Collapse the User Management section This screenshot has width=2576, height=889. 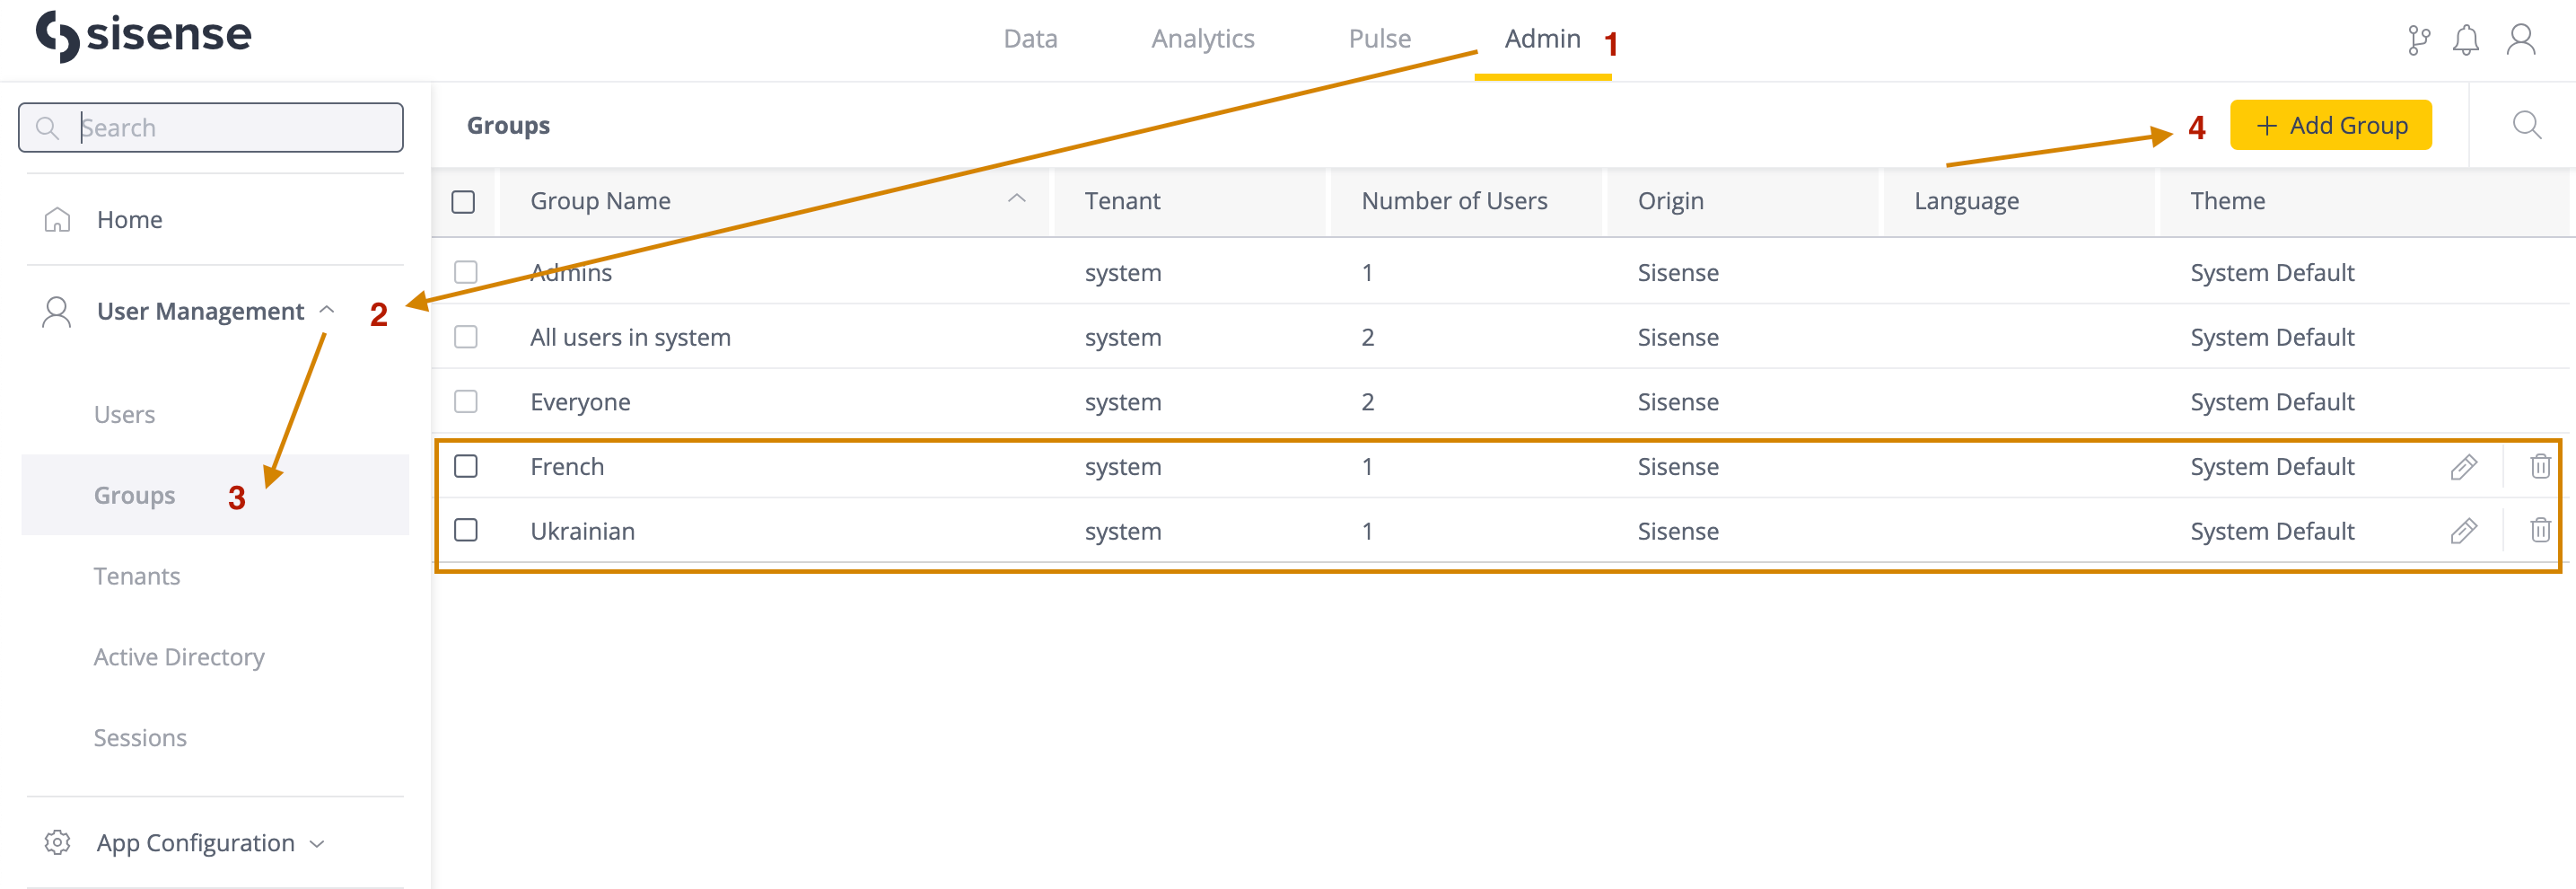327,310
